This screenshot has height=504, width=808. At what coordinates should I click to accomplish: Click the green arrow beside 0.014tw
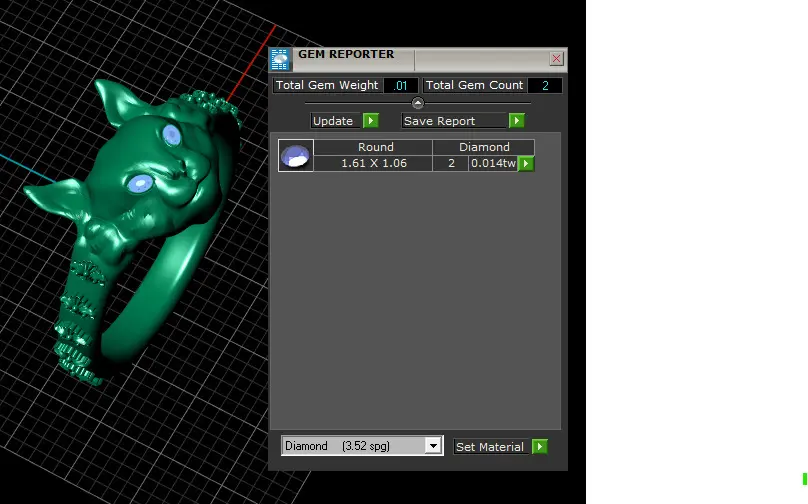tap(526, 164)
